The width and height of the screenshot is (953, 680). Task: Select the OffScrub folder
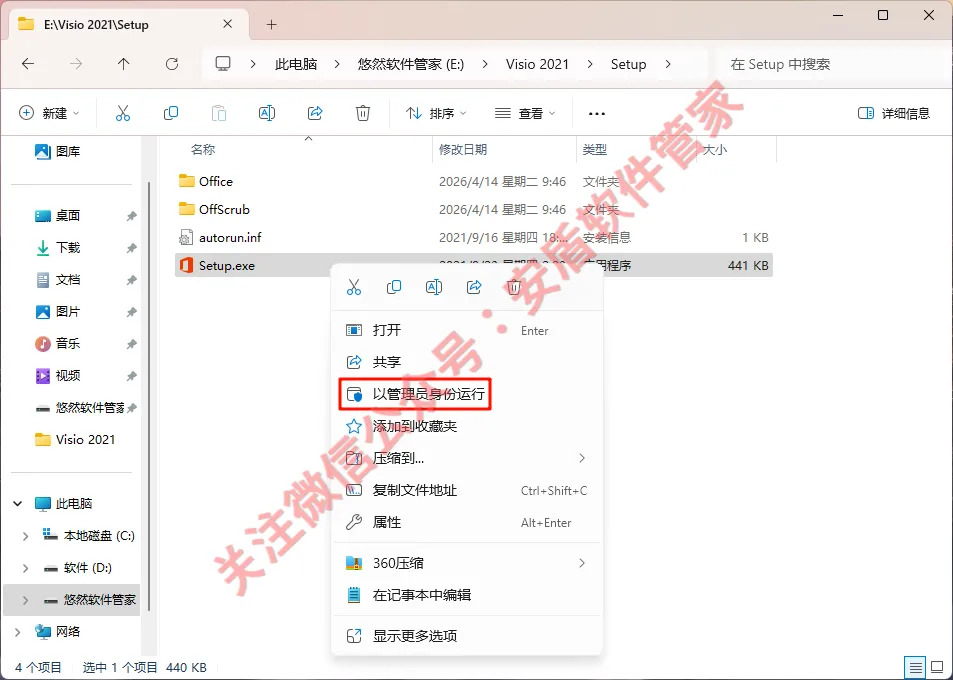(473, 209)
